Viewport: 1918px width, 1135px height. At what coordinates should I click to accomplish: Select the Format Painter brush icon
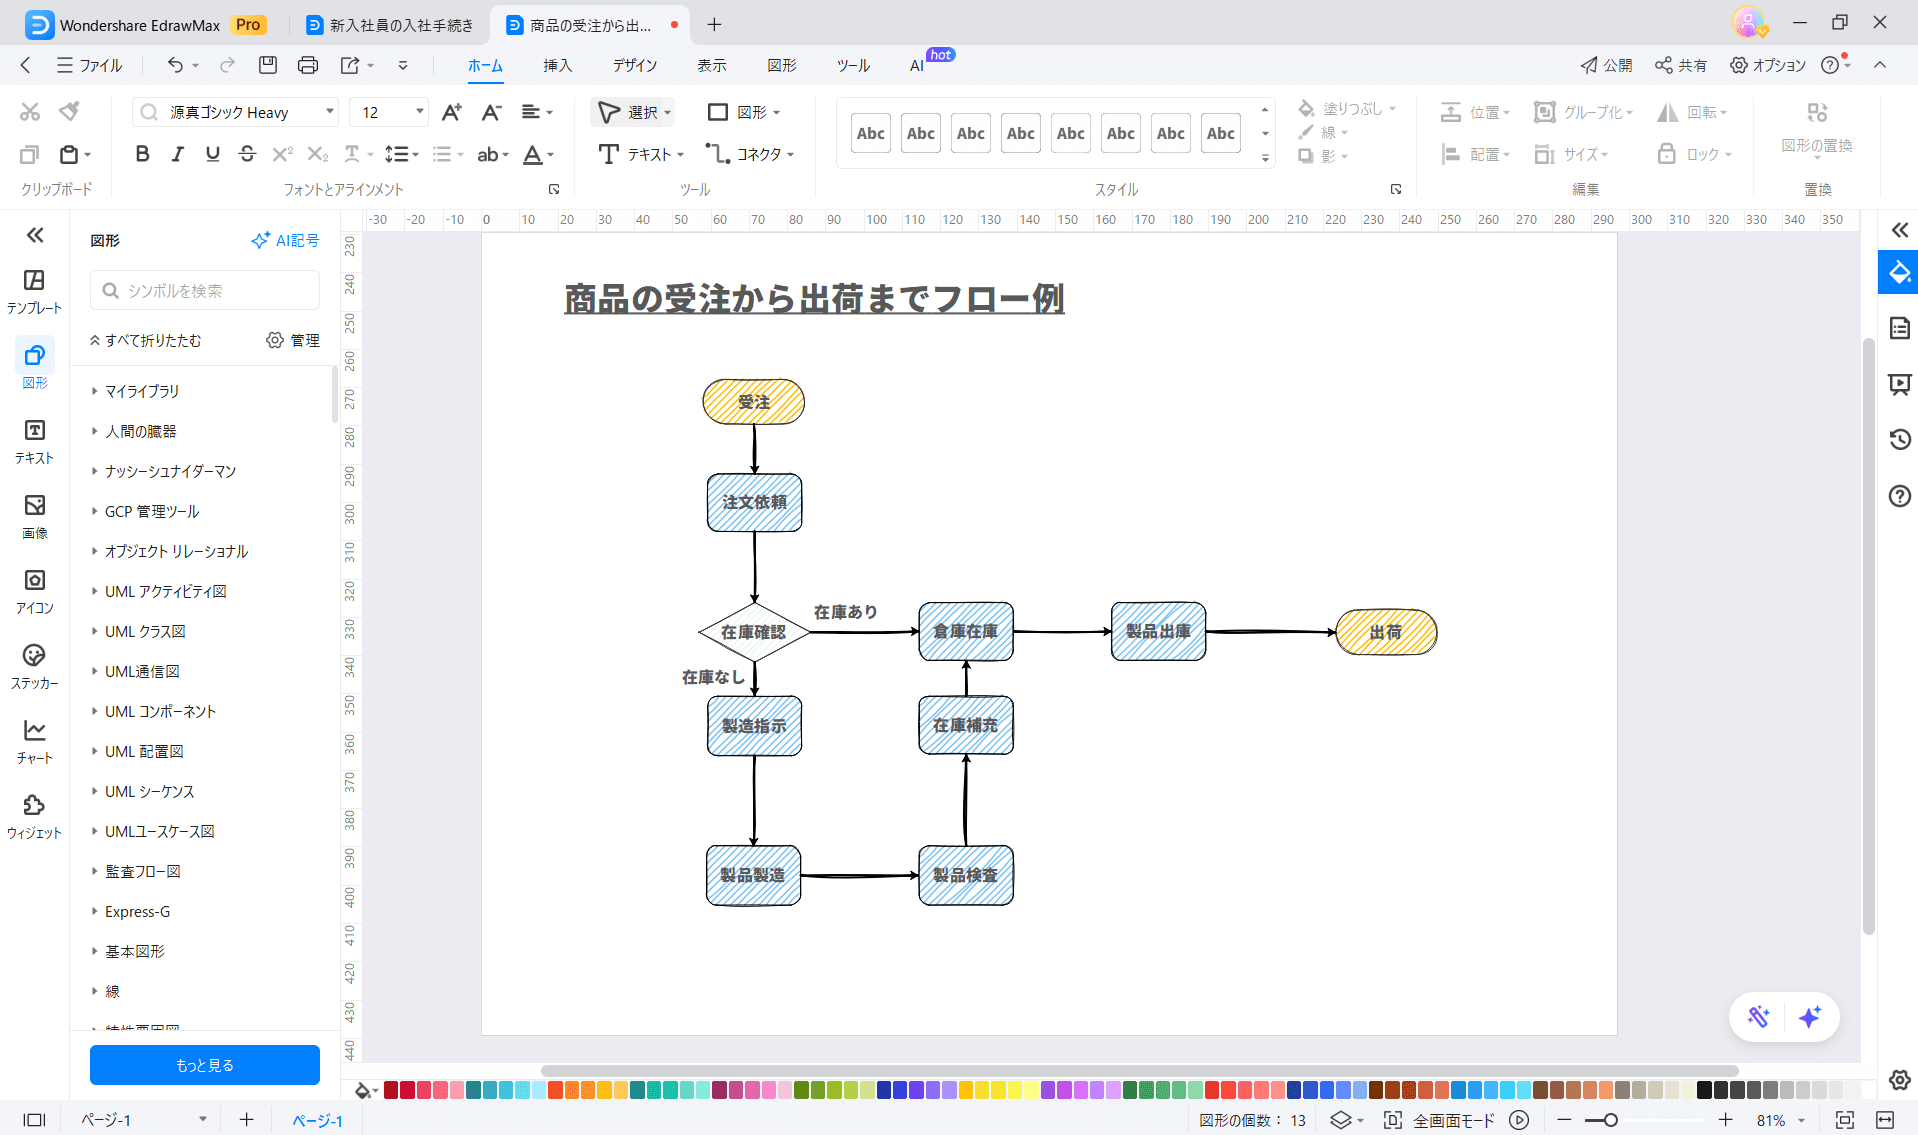pyautogui.click(x=69, y=111)
